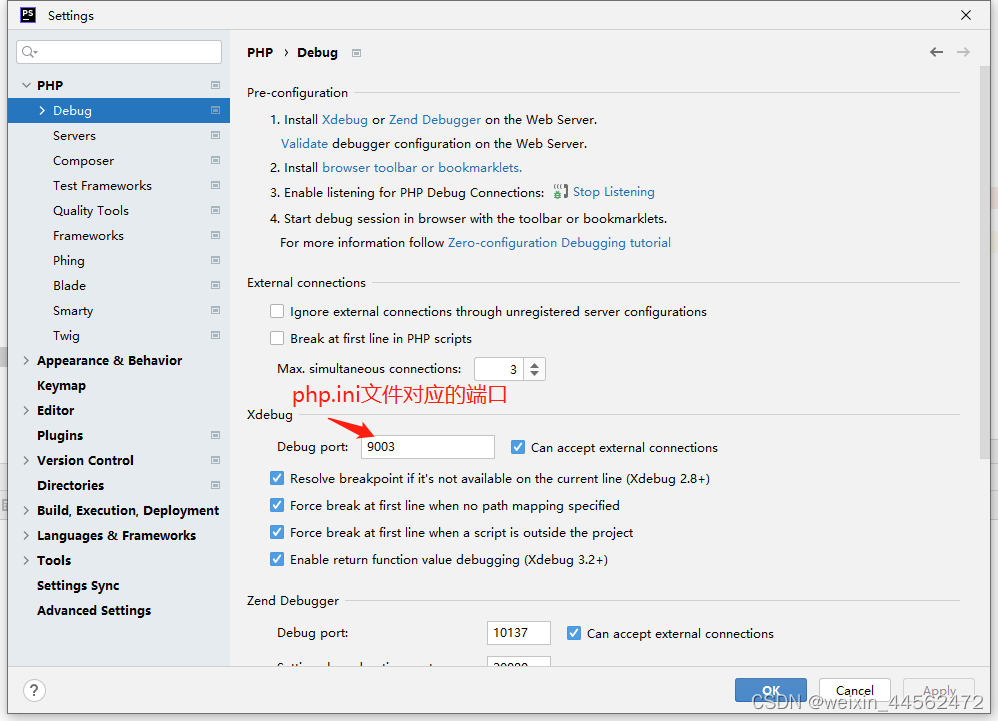Click the forward navigation arrow
The image size is (998, 721).
[964, 51]
